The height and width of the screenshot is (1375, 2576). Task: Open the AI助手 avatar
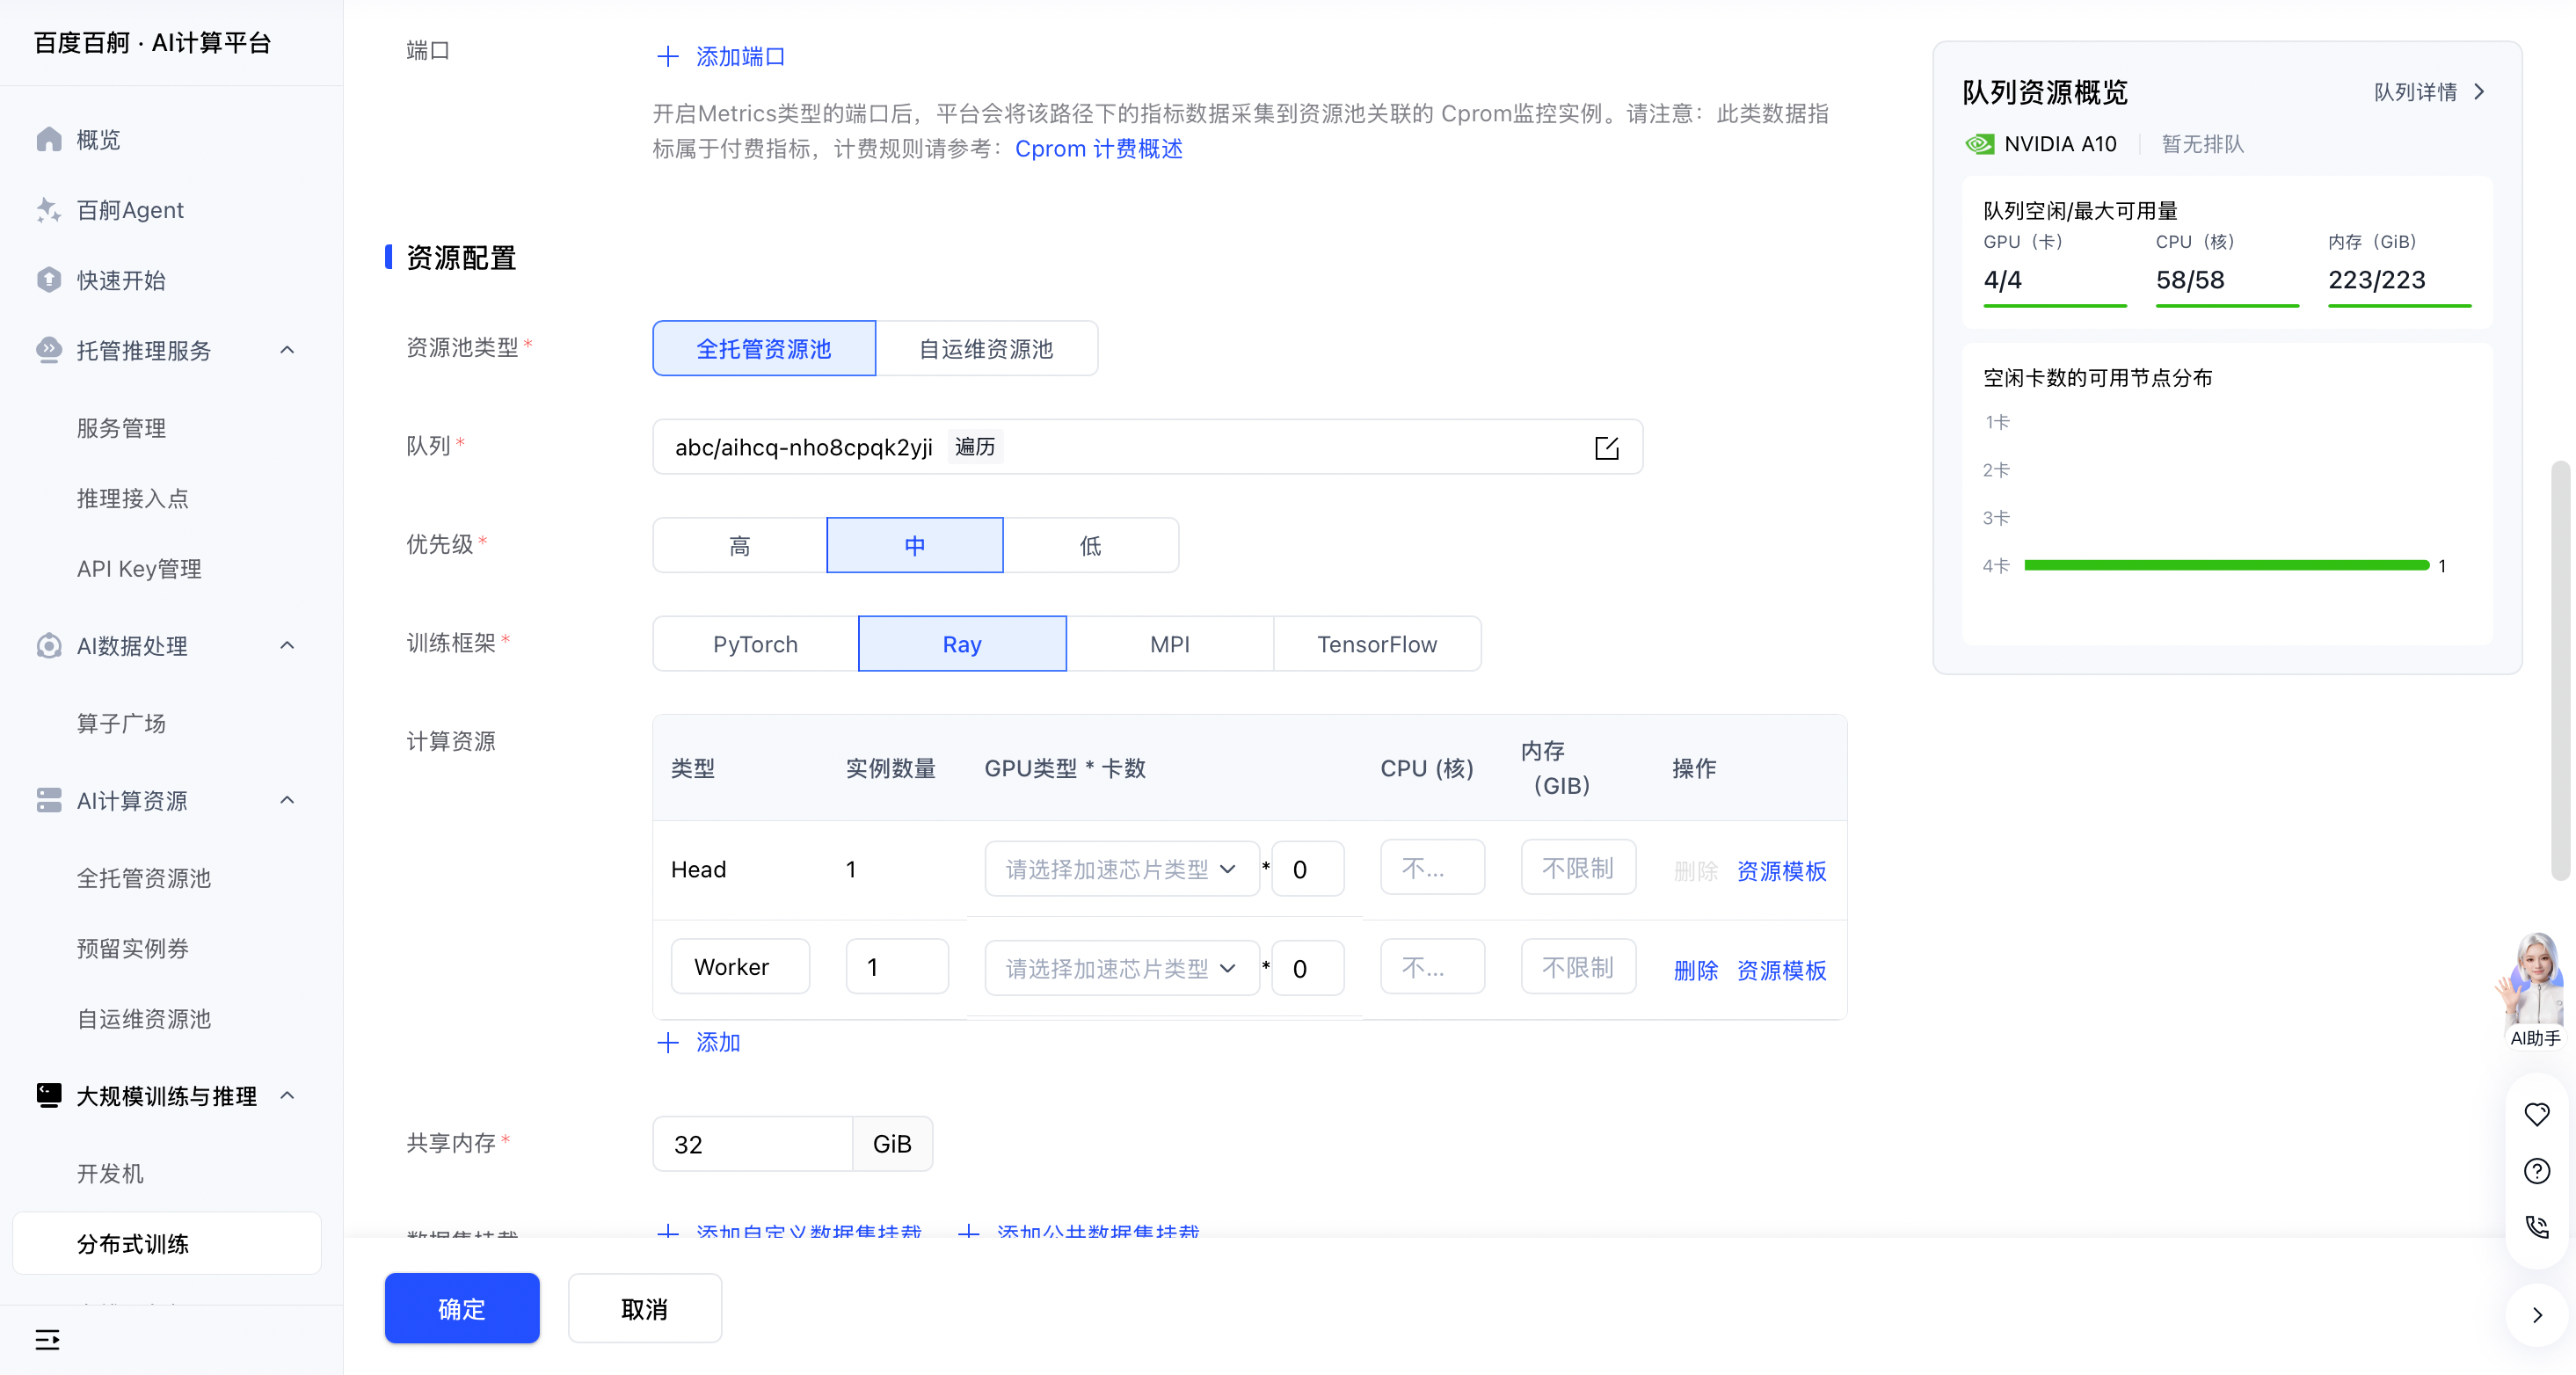(2535, 989)
